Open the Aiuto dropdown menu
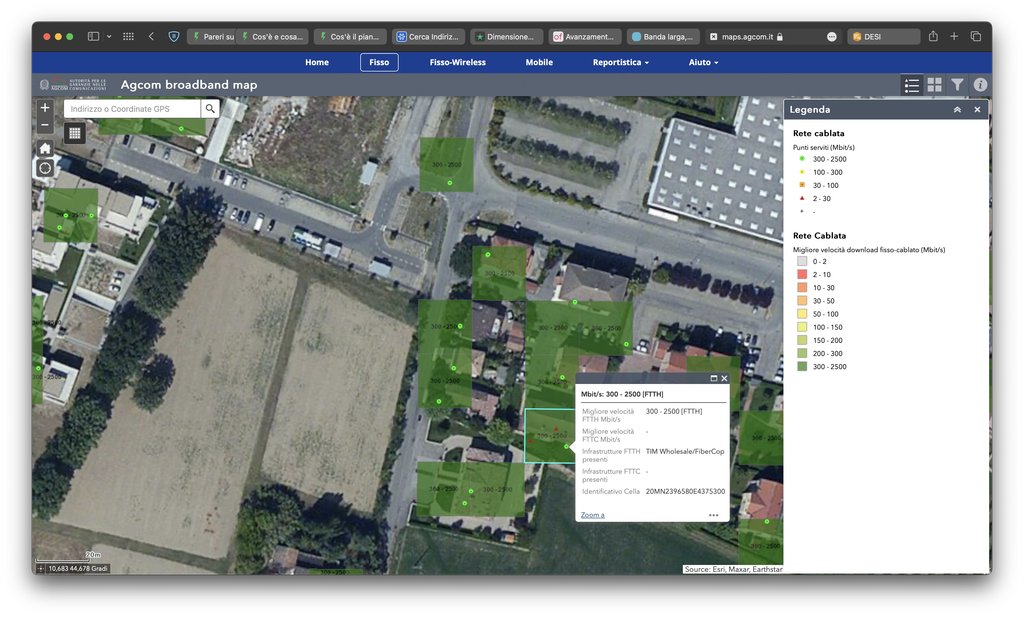The image size is (1024, 617). tap(703, 62)
